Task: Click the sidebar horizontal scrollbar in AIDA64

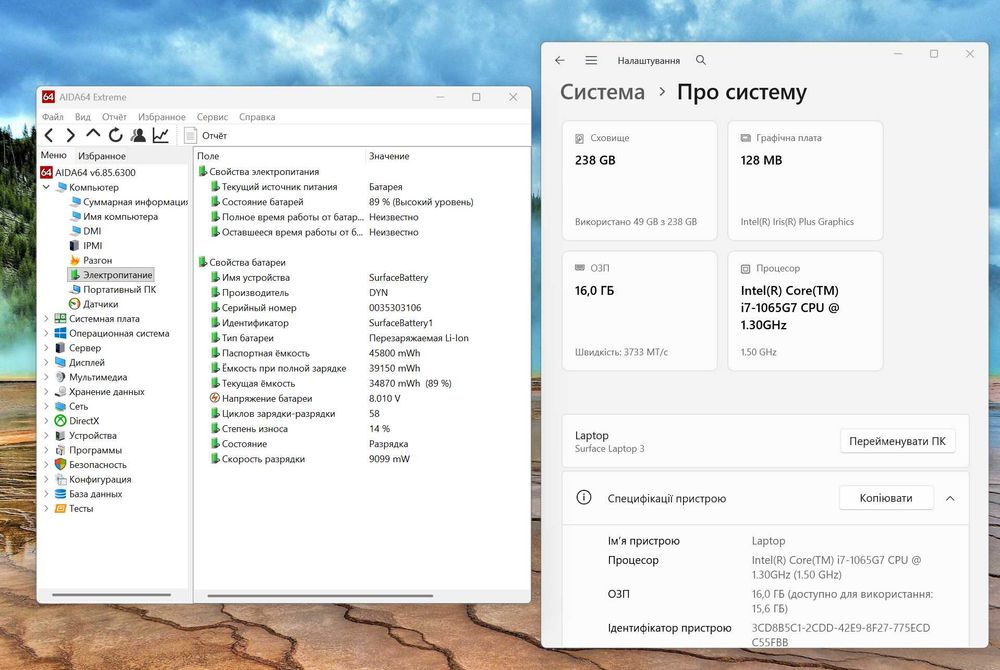Action: (112, 595)
